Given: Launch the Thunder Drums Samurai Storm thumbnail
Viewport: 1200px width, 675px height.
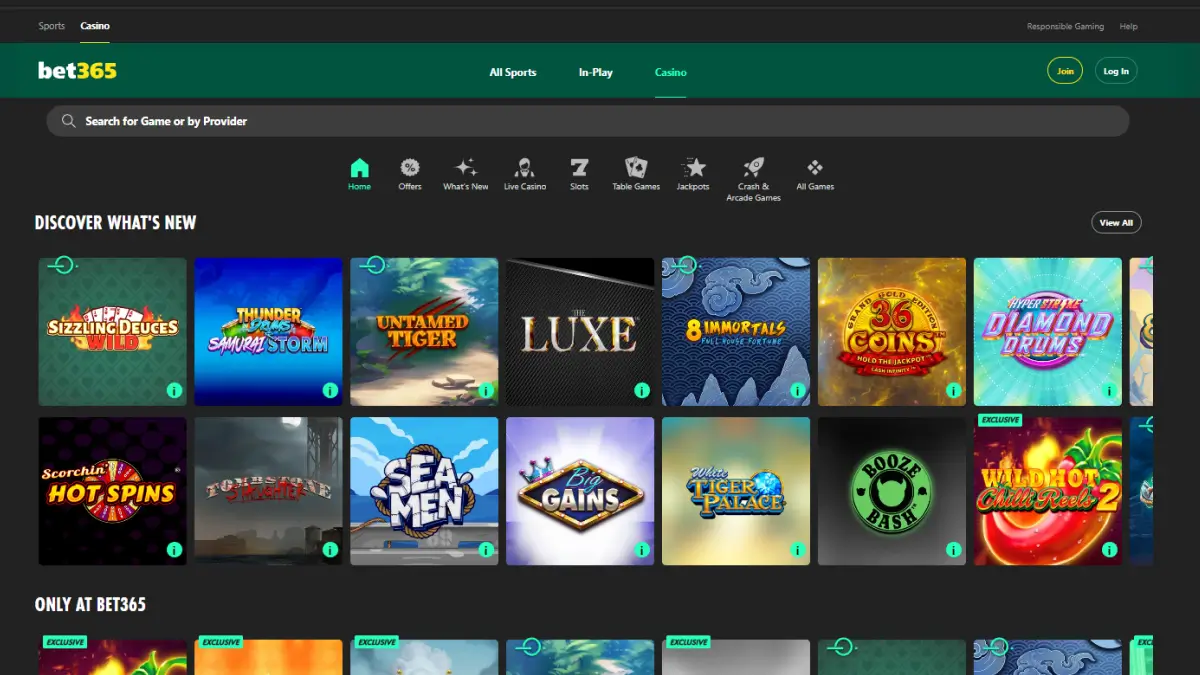Looking at the screenshot, I should point(268,331).
